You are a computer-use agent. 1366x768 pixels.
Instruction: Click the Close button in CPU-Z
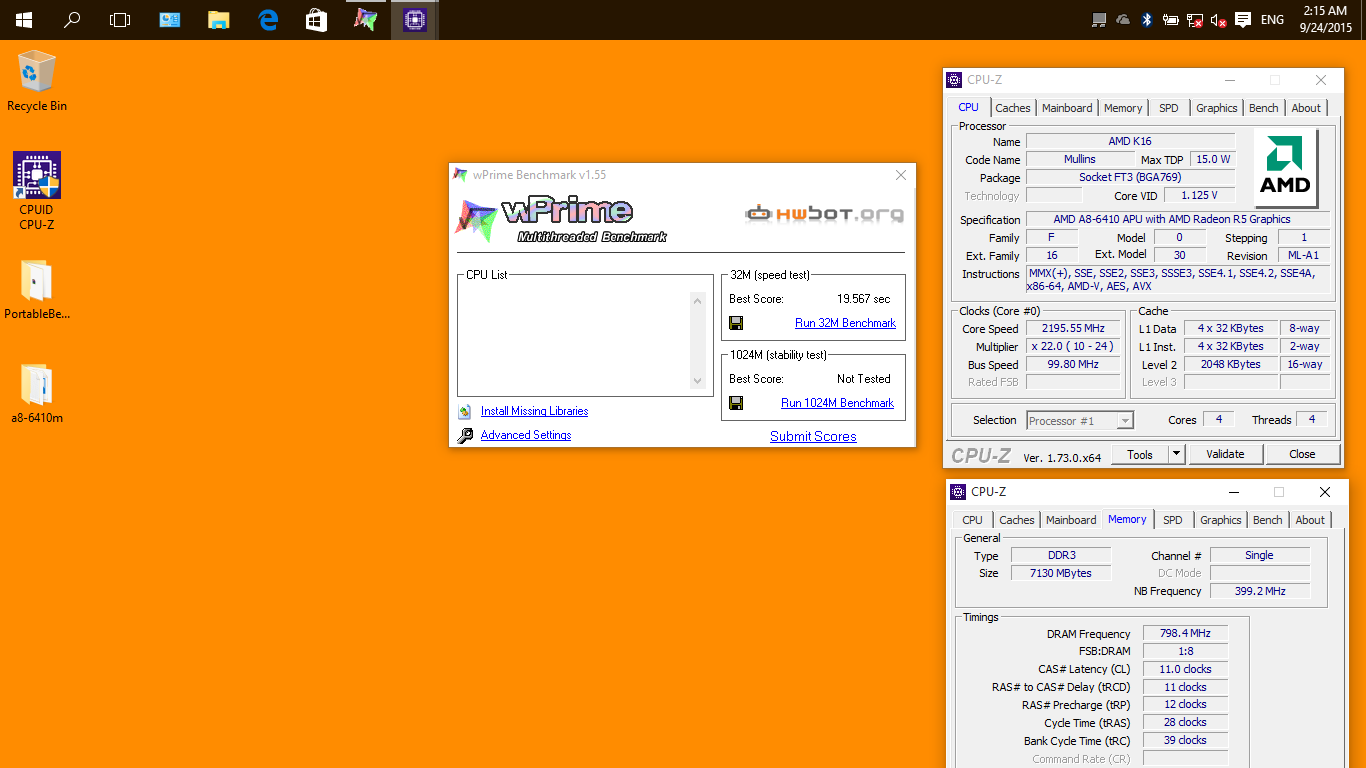(x=1302, y=454)
